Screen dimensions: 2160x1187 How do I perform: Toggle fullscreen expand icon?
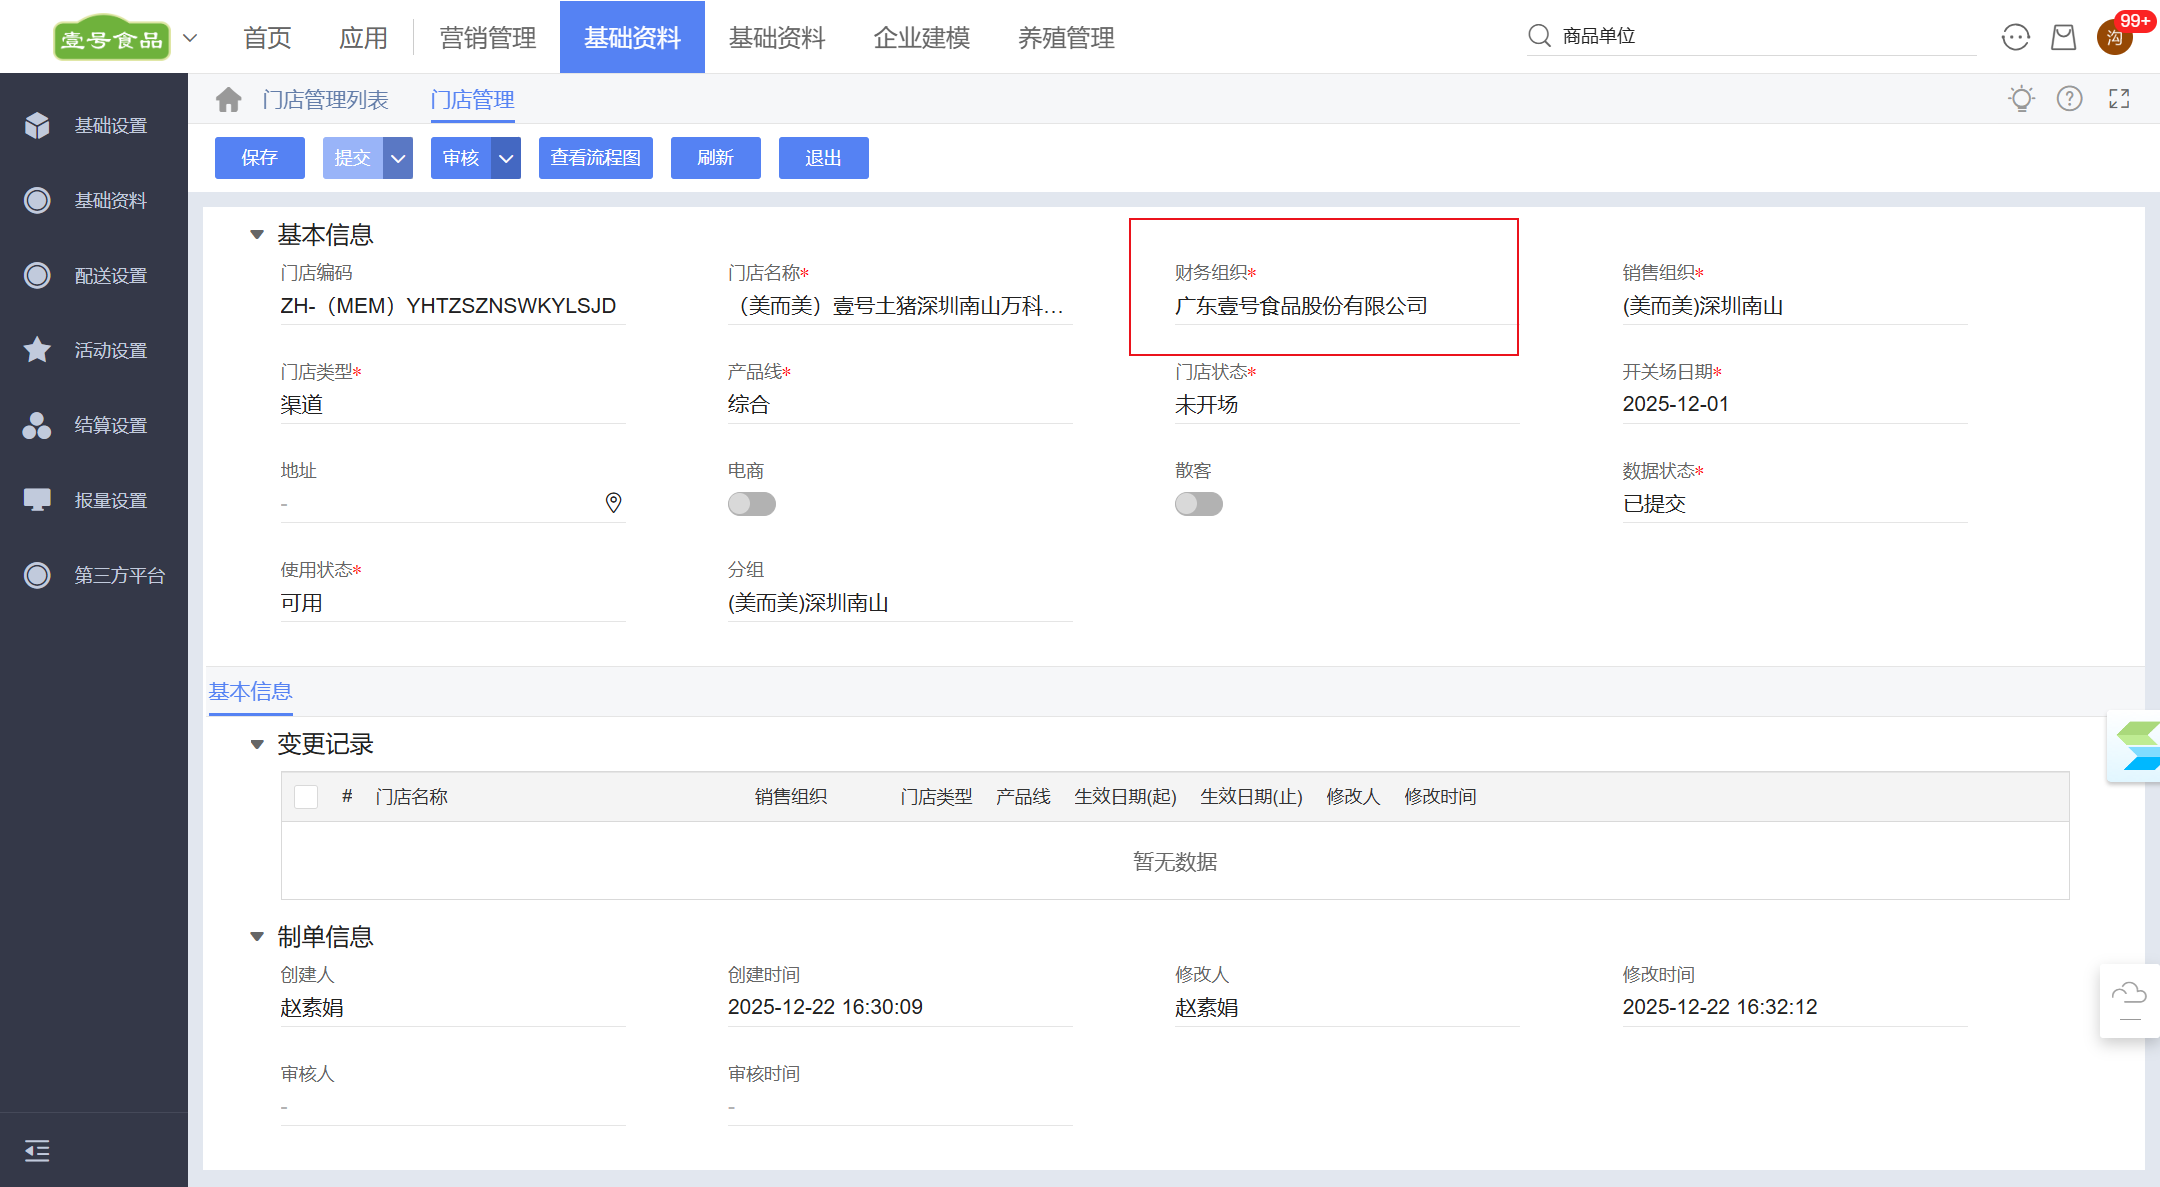tap(2118, 99)
